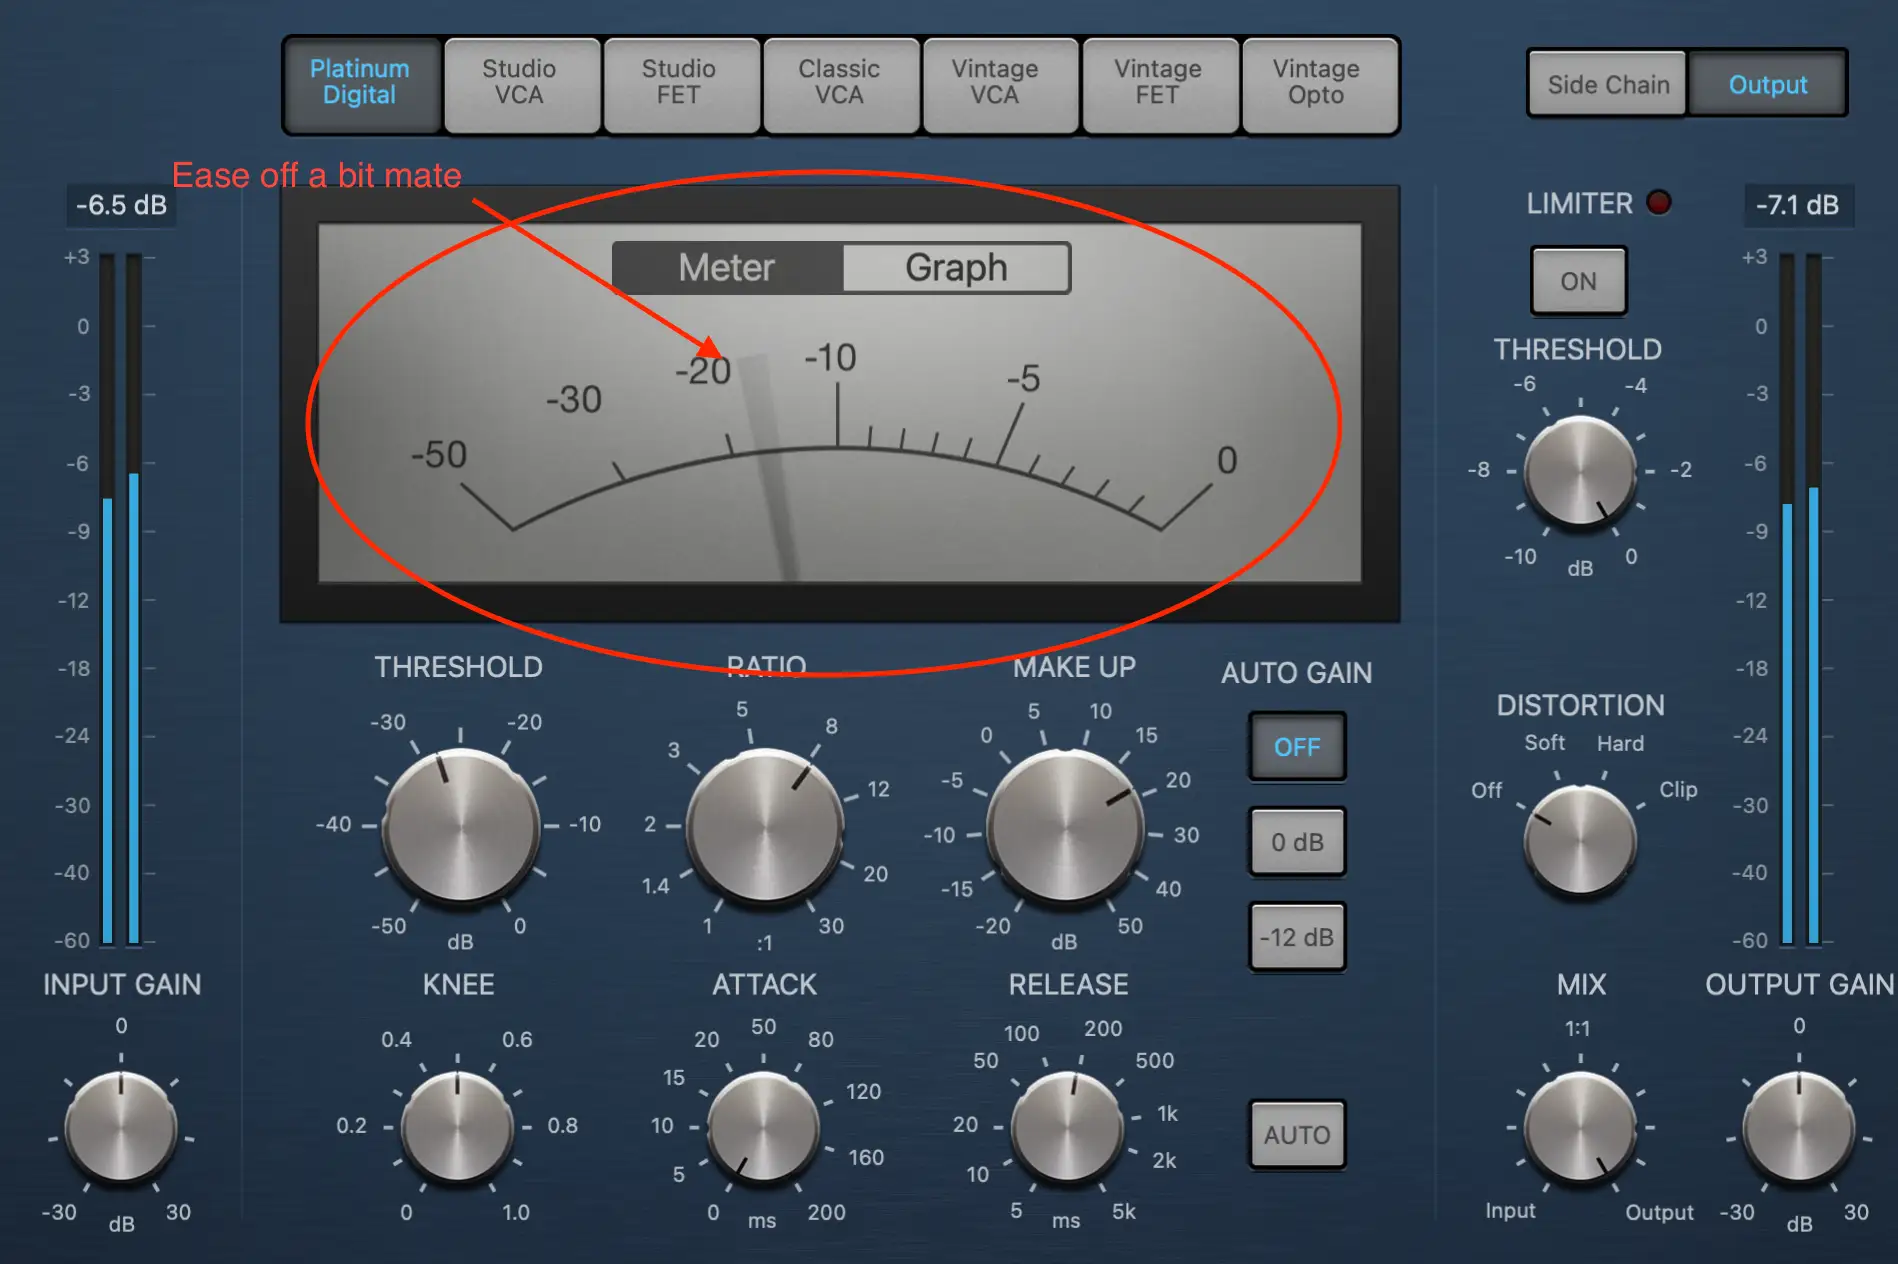Switch to the Output panel
Screen dimensions: 1898x1264
coord(1767,85)
